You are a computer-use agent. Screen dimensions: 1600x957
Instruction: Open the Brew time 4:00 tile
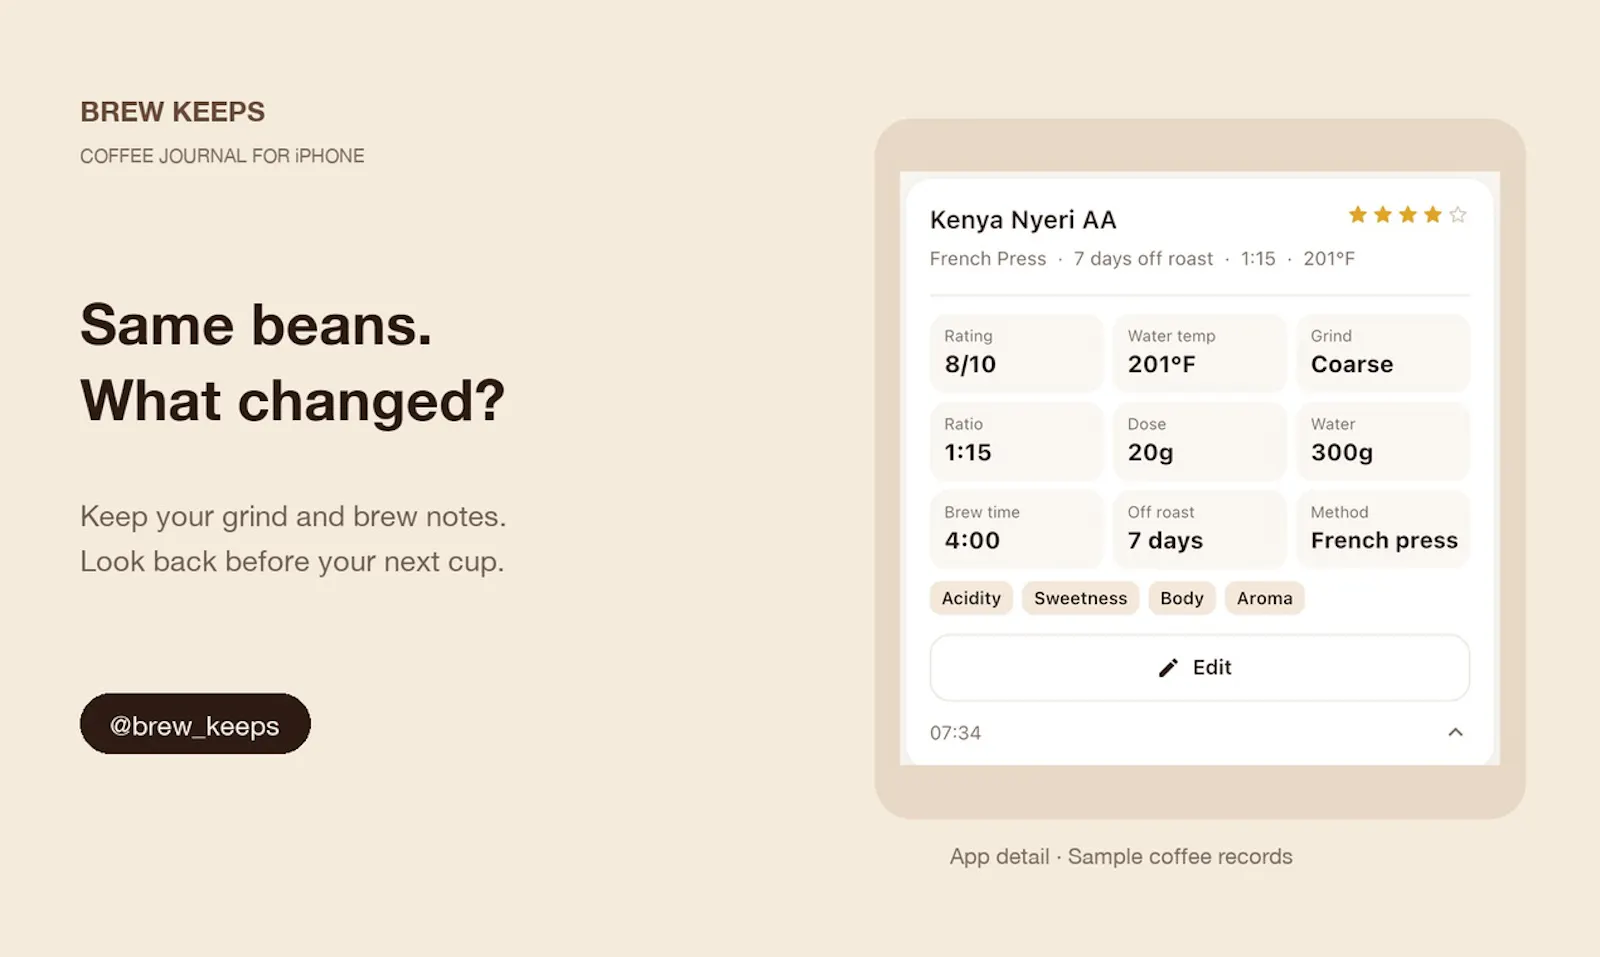[1016, 529]
